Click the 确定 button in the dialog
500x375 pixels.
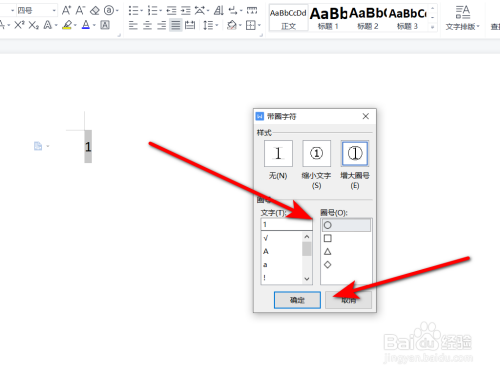click(297, 300)
